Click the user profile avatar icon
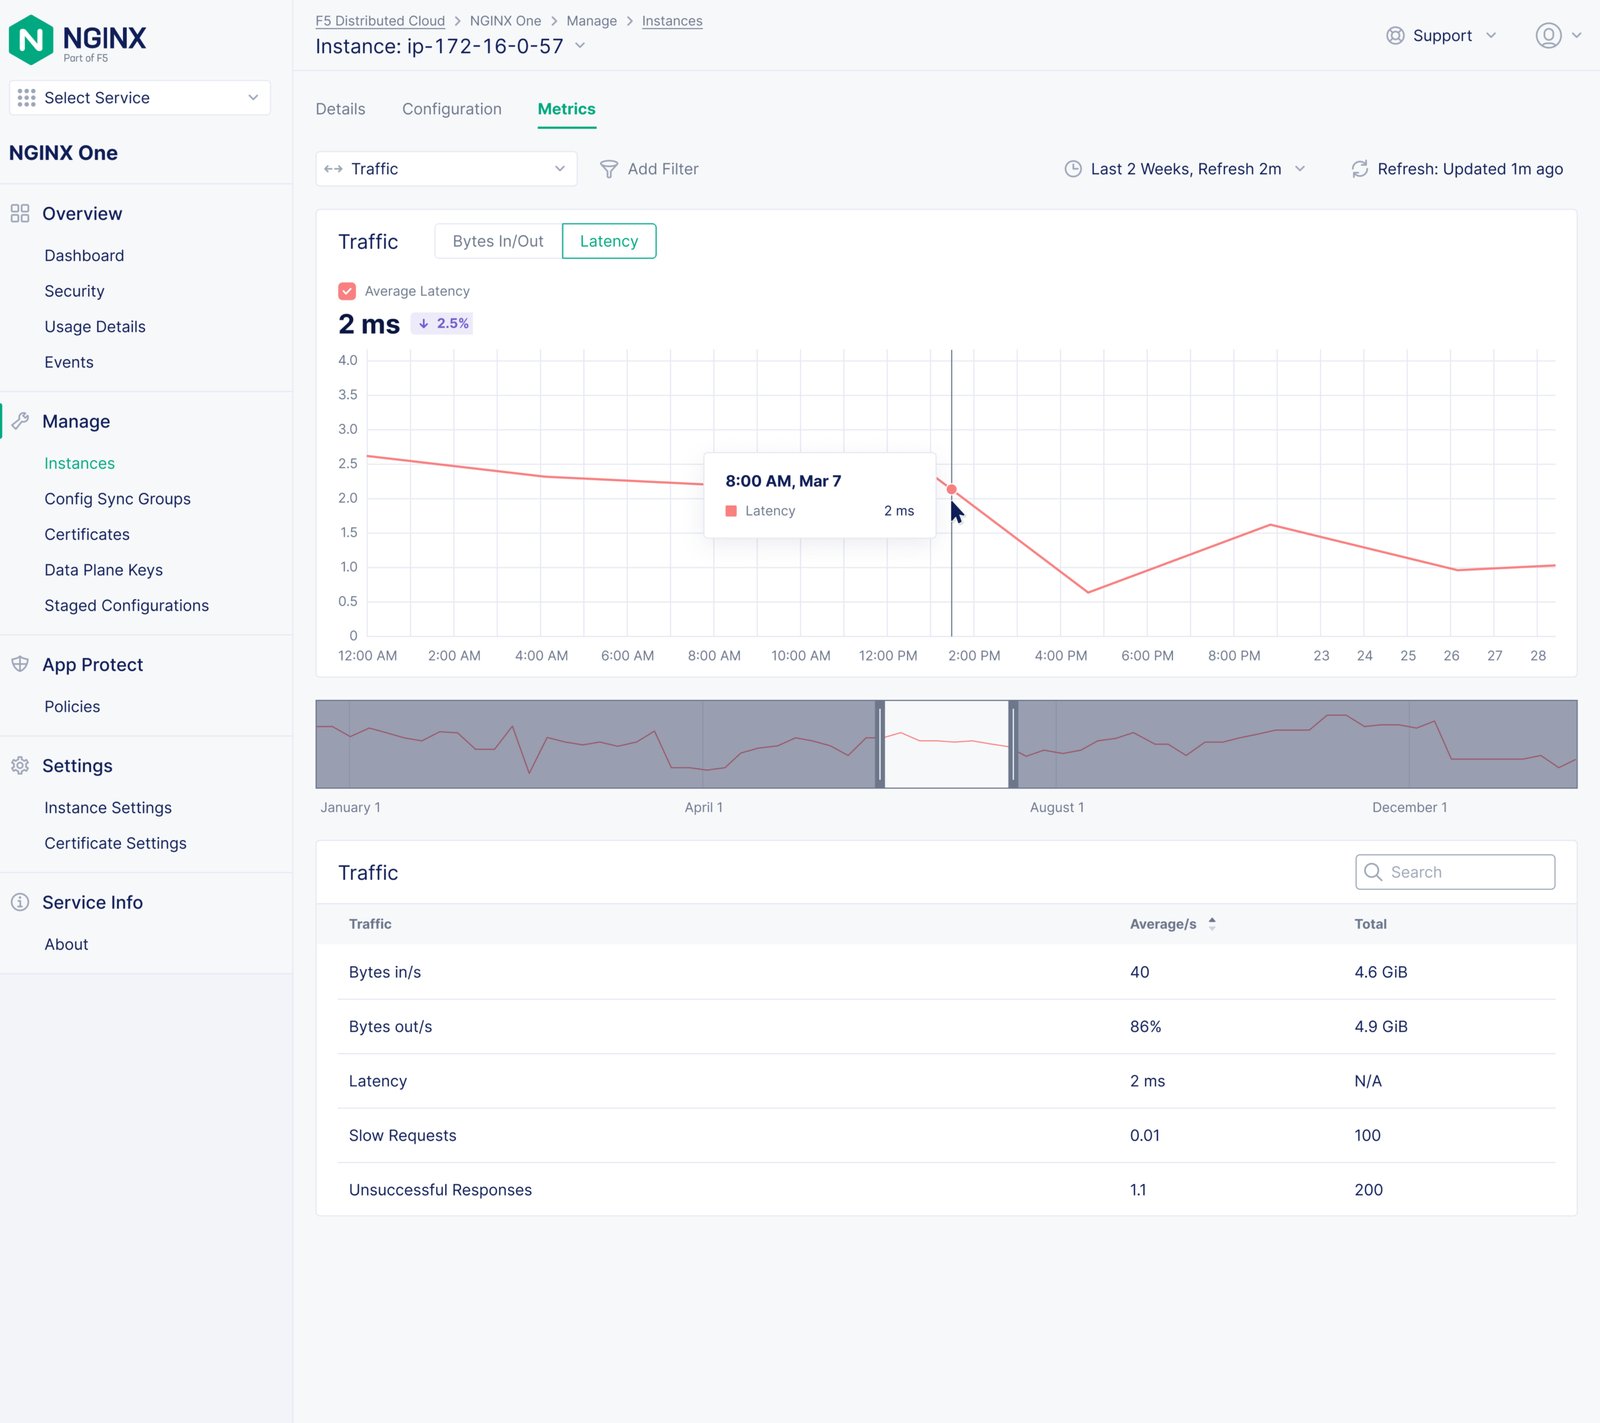1600x1423 pixels. [1548, 36]
